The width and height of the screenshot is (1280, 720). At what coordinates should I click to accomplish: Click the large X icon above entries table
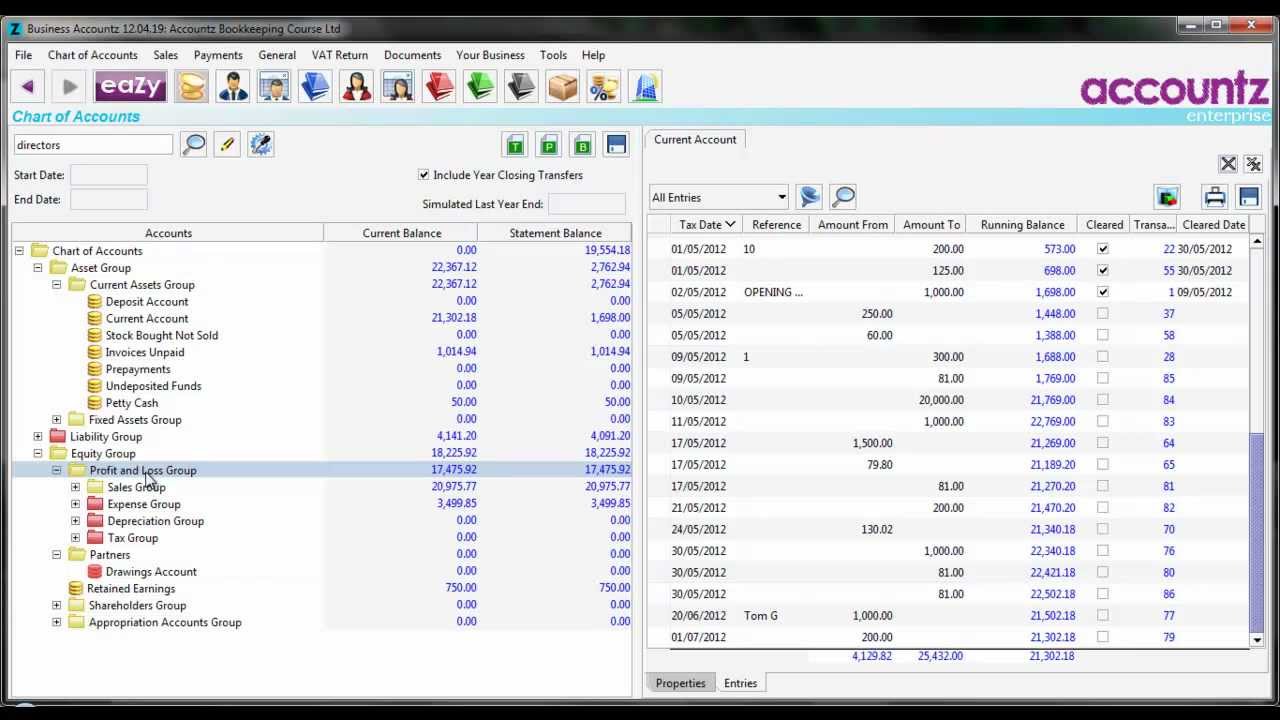[x=1228, y=164]
